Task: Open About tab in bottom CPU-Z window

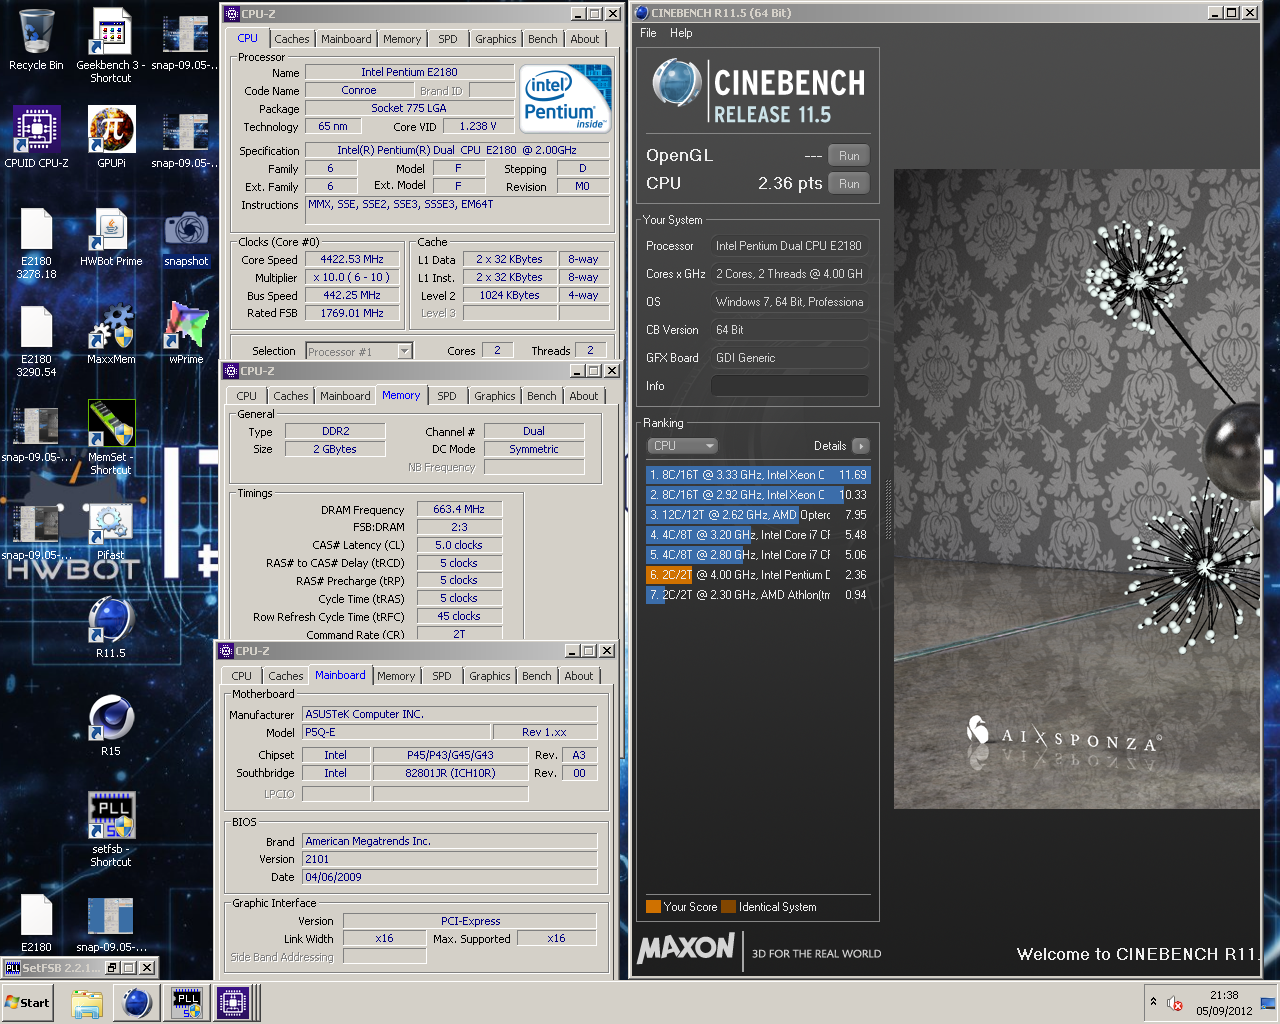Action: coord(579,676)
